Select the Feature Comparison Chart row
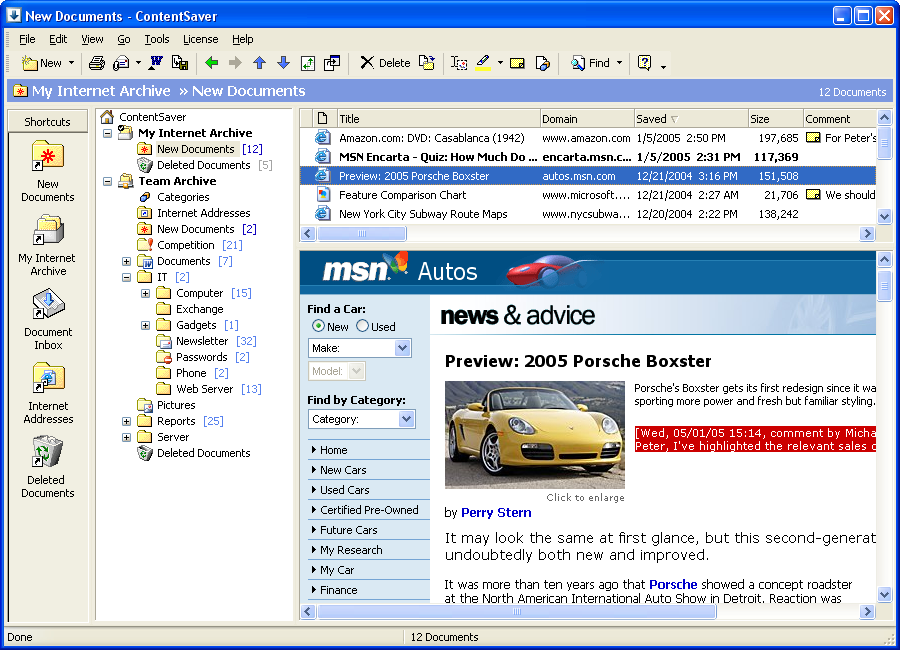Screen dimensions: 900x650 588,195
